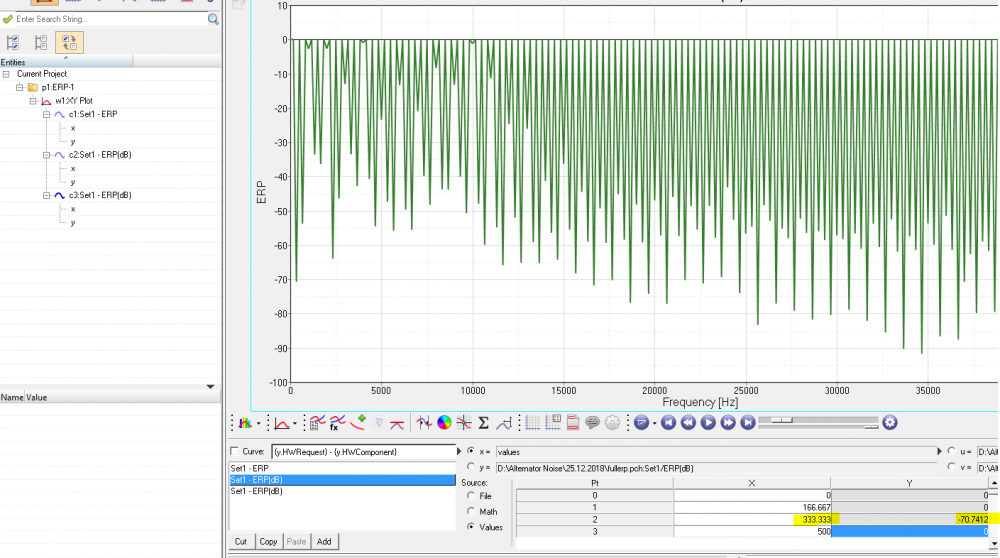Choose File as the data source
Viewport: 1000px width, 558px height.
point(471,496)
